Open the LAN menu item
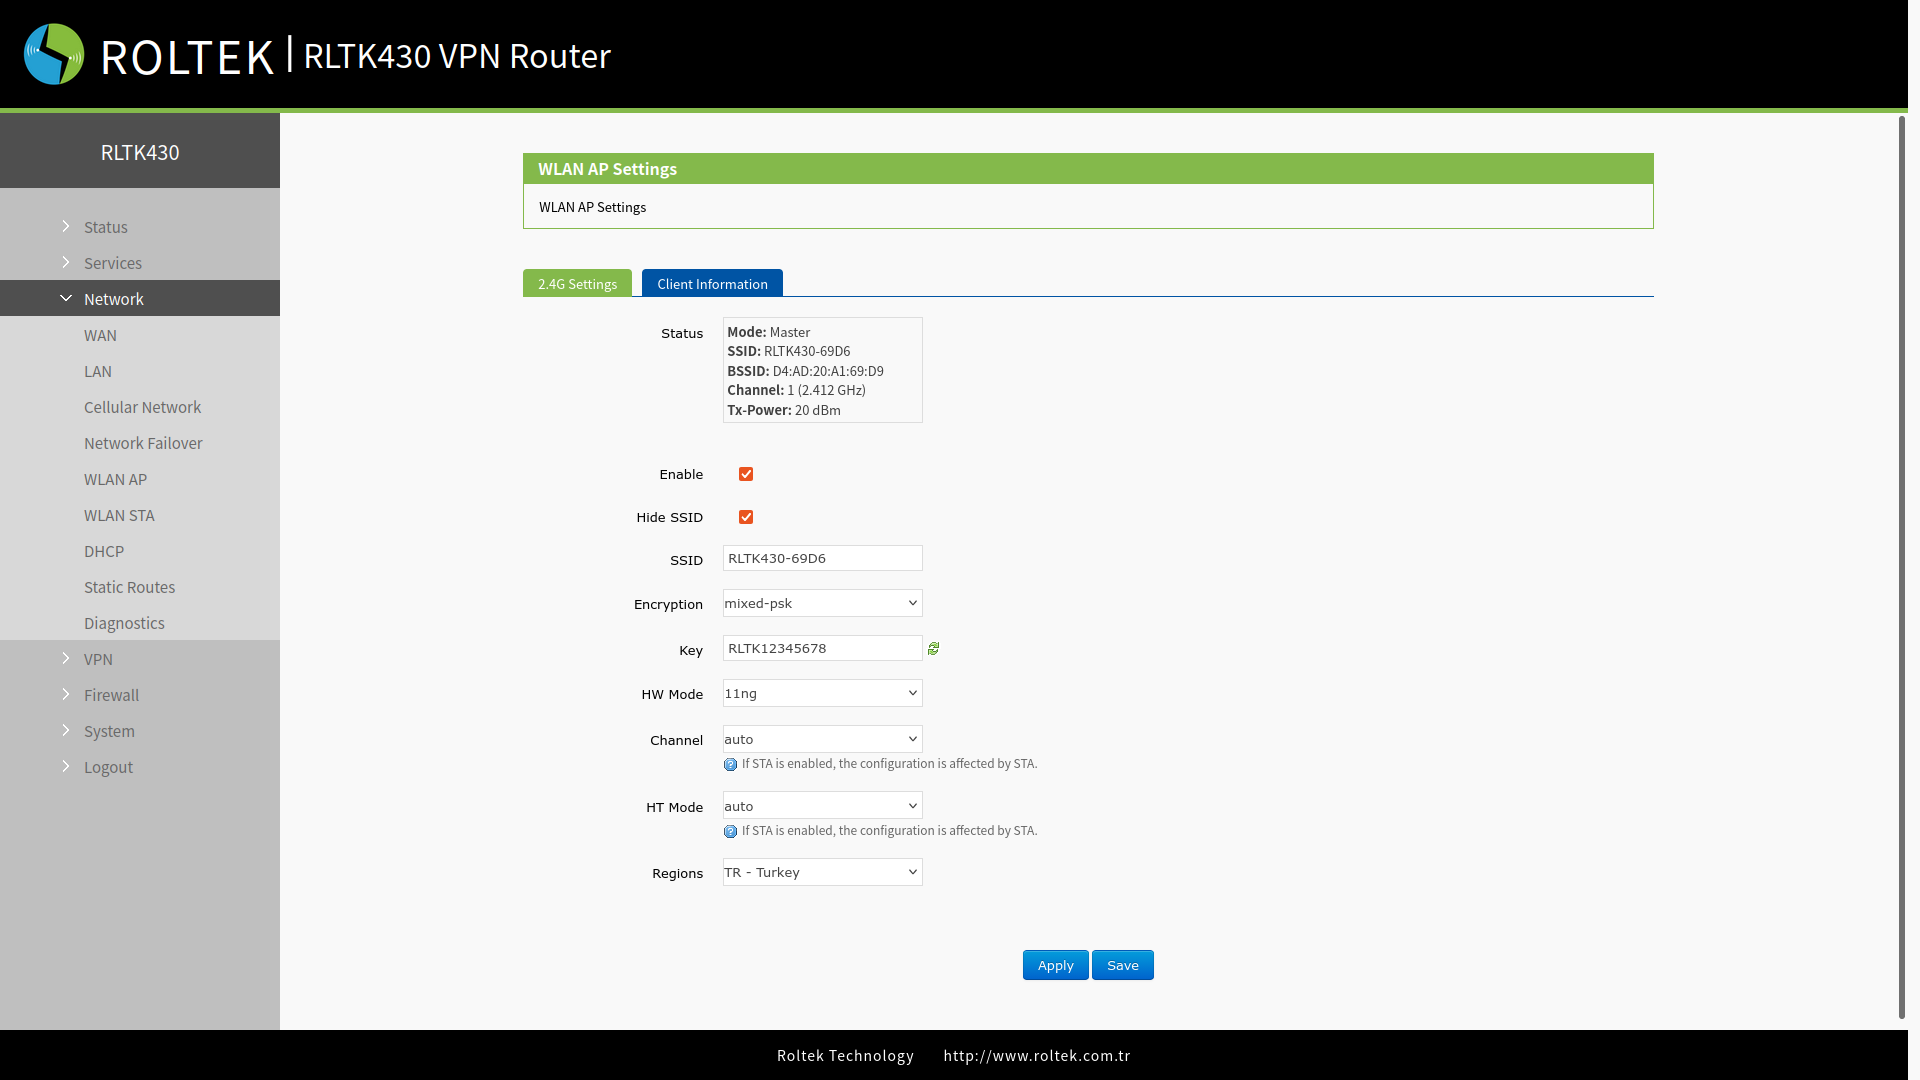The width and height of the screenshot is (1920, 1080). tap(98, 371)
